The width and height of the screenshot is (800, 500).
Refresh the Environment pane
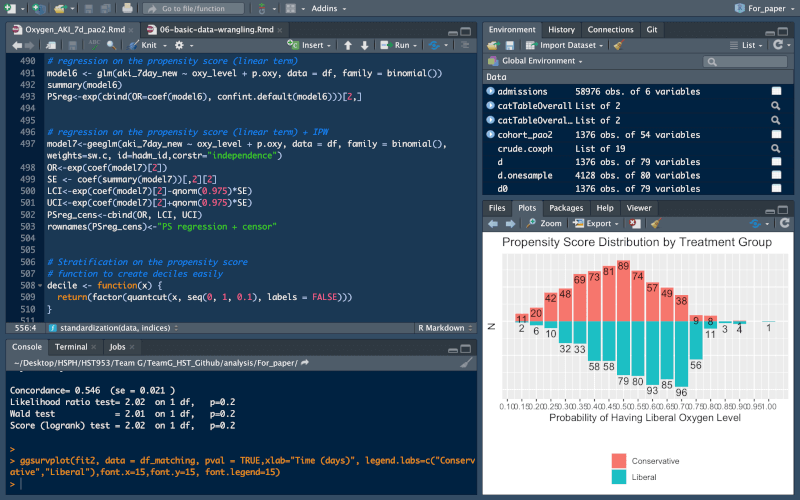[x=778, y=45]
